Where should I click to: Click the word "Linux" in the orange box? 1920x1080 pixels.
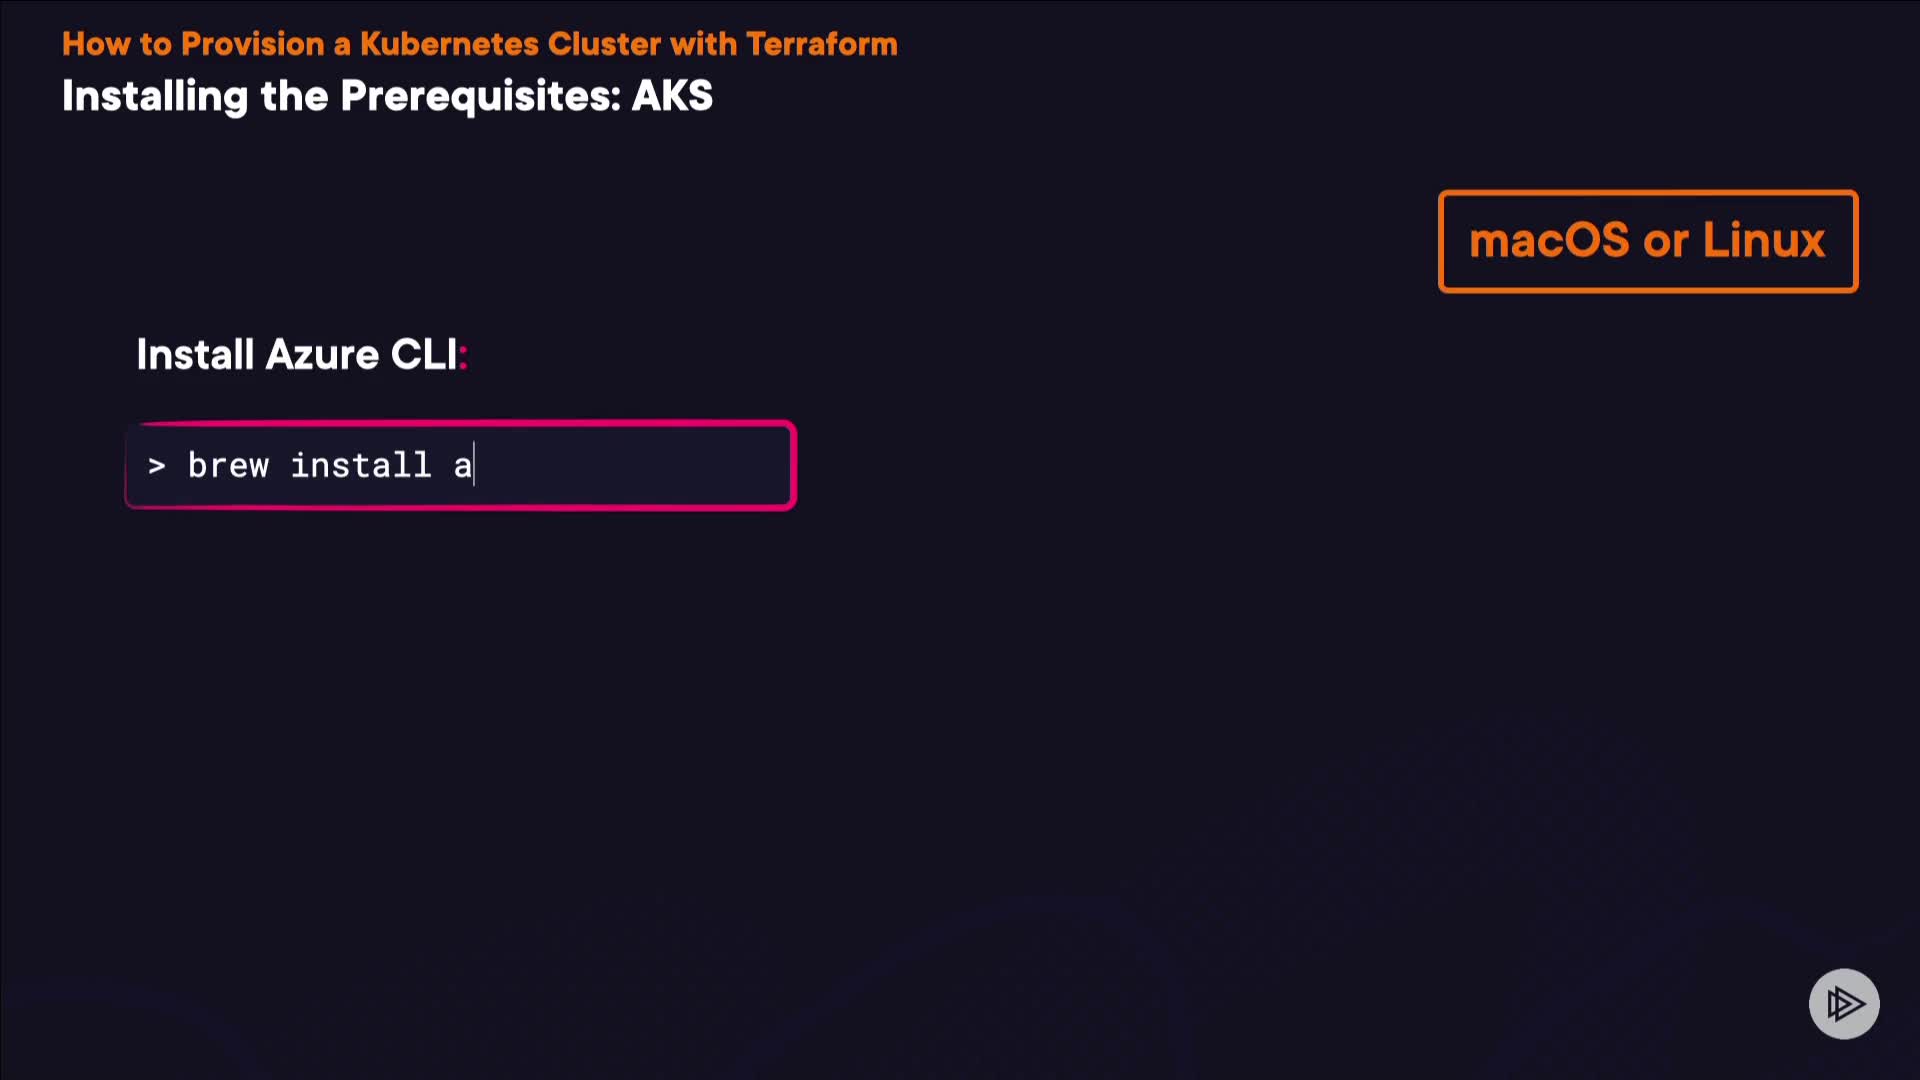click(x=1764, y=241)
